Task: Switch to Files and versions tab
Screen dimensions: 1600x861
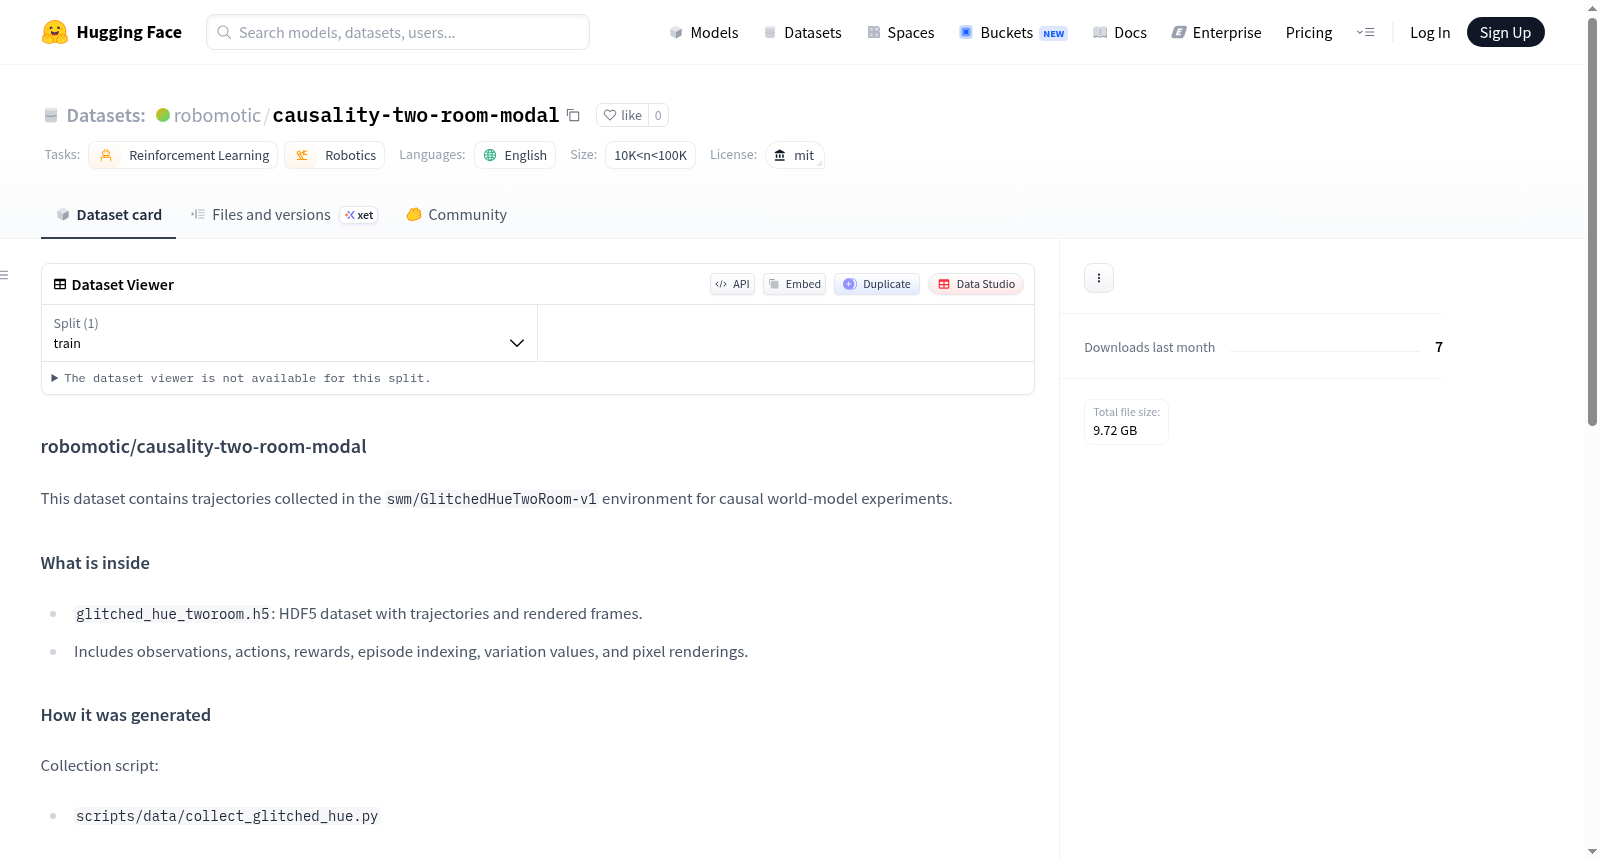Action: (284, 214)
